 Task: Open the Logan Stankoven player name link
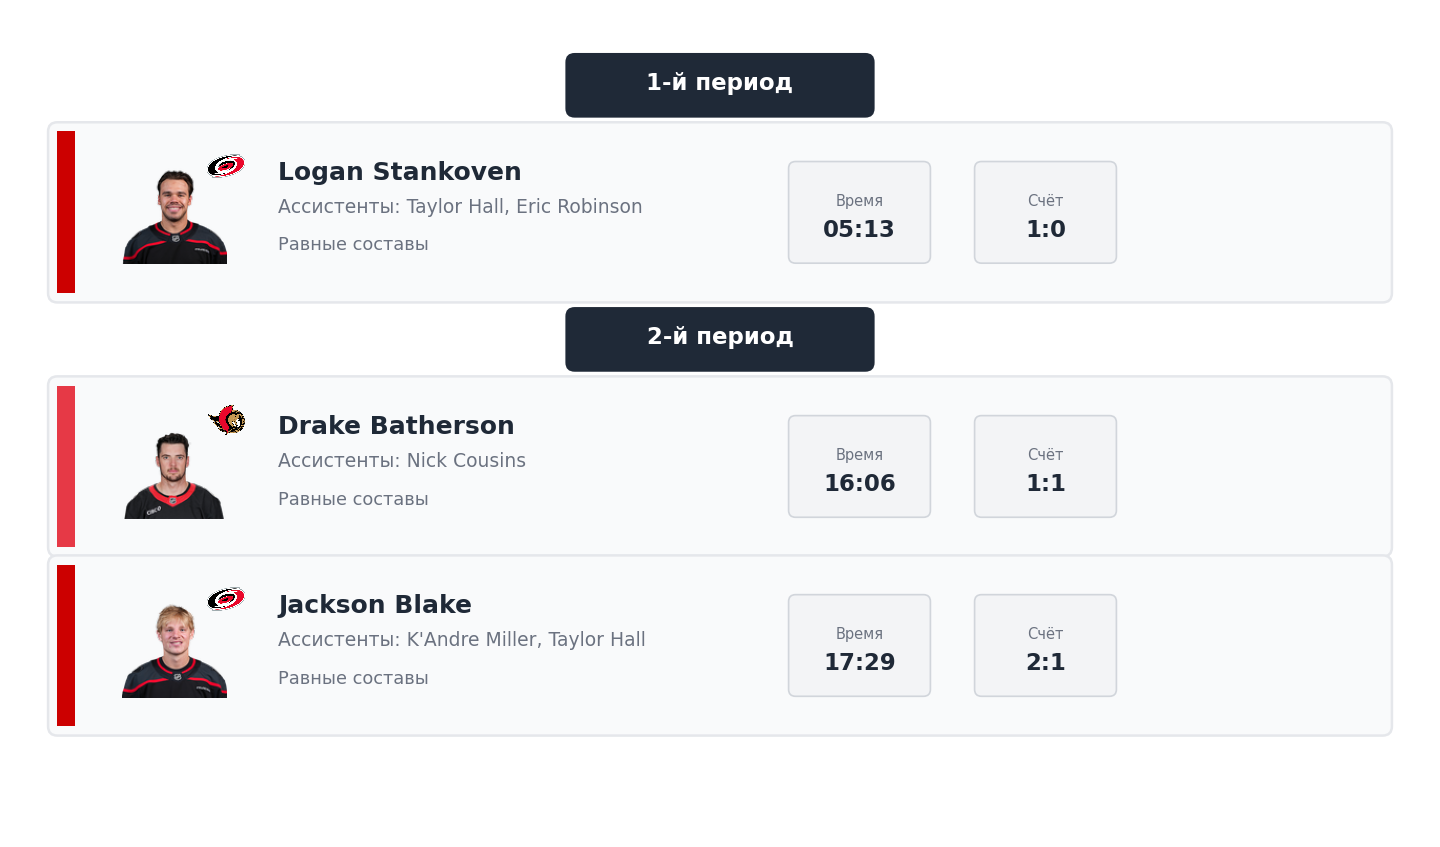(400, 171)
